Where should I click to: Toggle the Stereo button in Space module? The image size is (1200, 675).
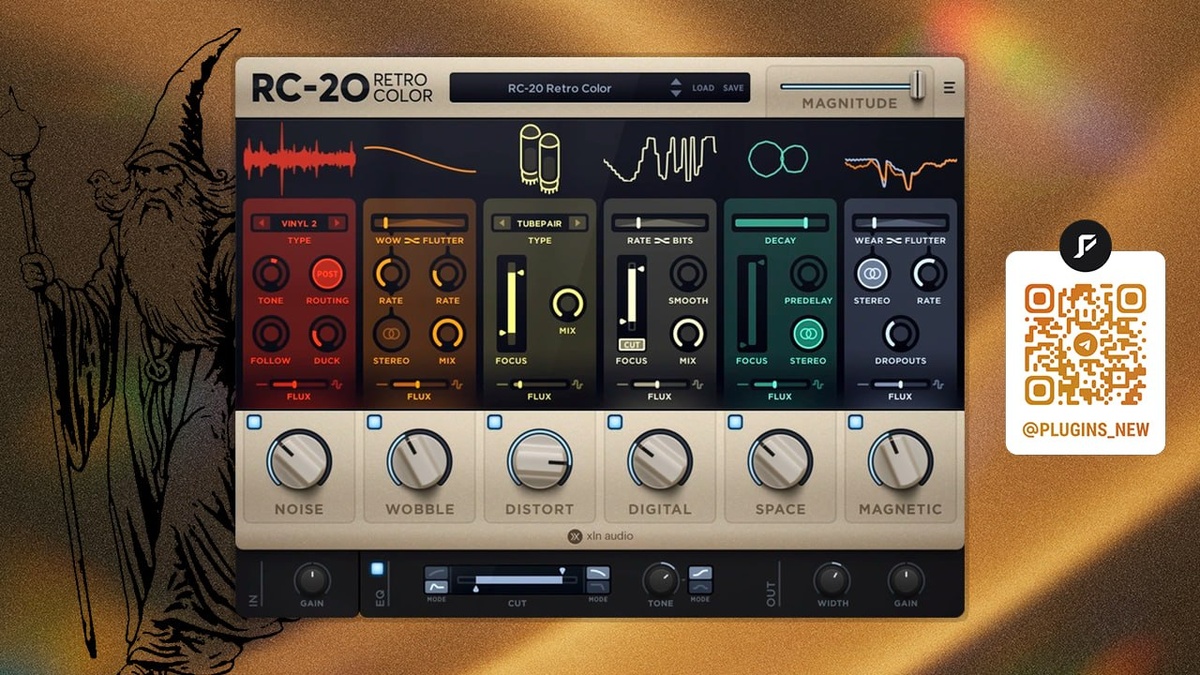point(808,333)
